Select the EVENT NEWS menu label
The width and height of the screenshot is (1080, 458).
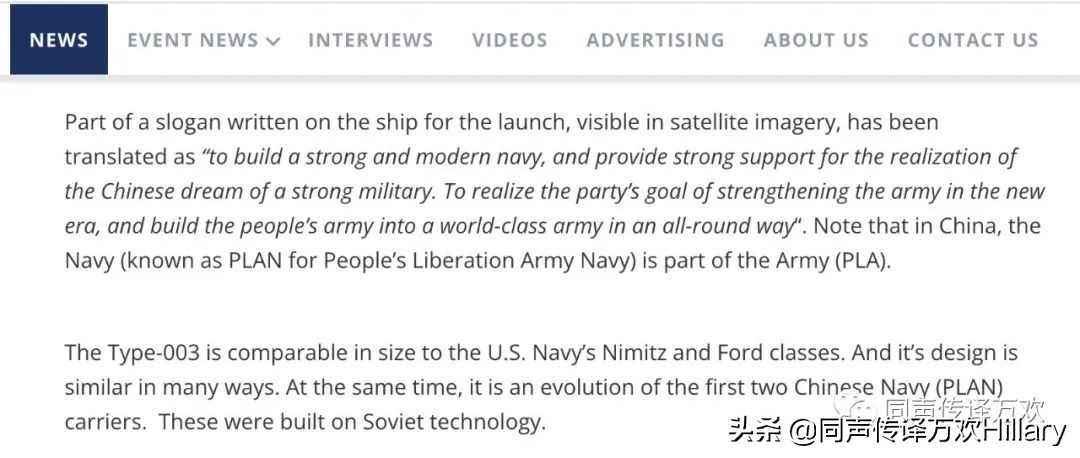coord(193,40)
